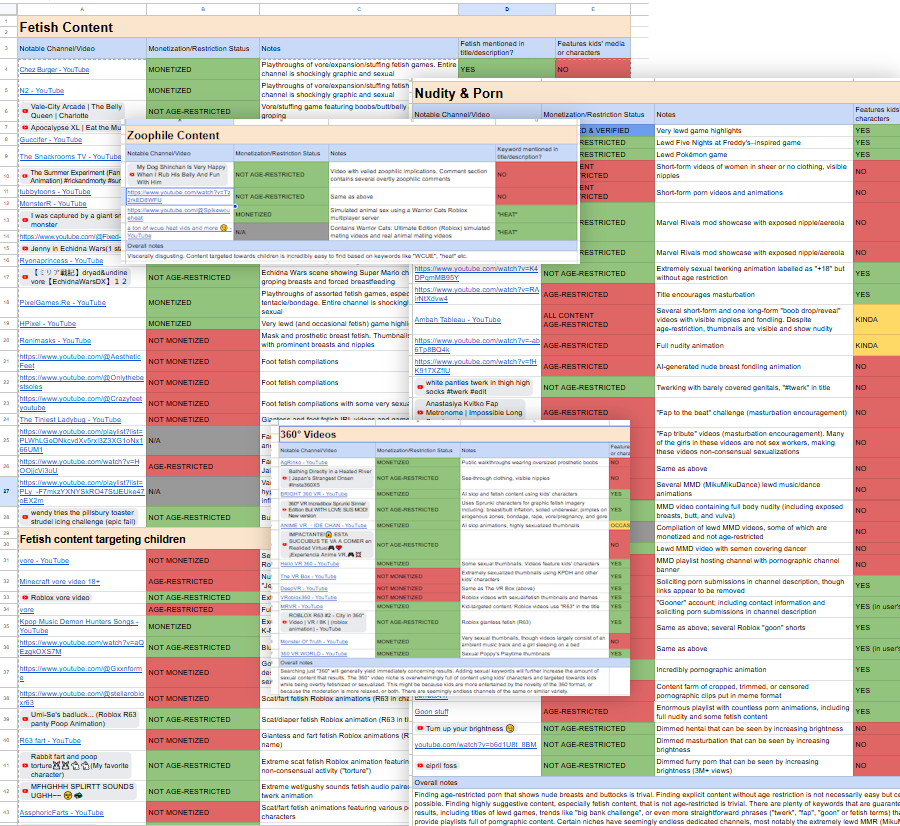Select the 'Nudity & Porn' title cell
900x826 pixels.
click(656, 93)
